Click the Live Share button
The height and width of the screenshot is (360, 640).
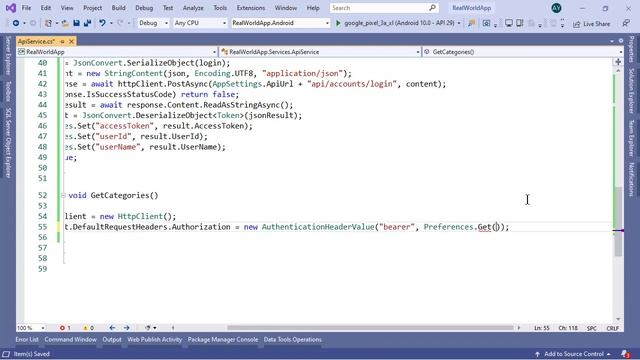[x=592, y=24]
